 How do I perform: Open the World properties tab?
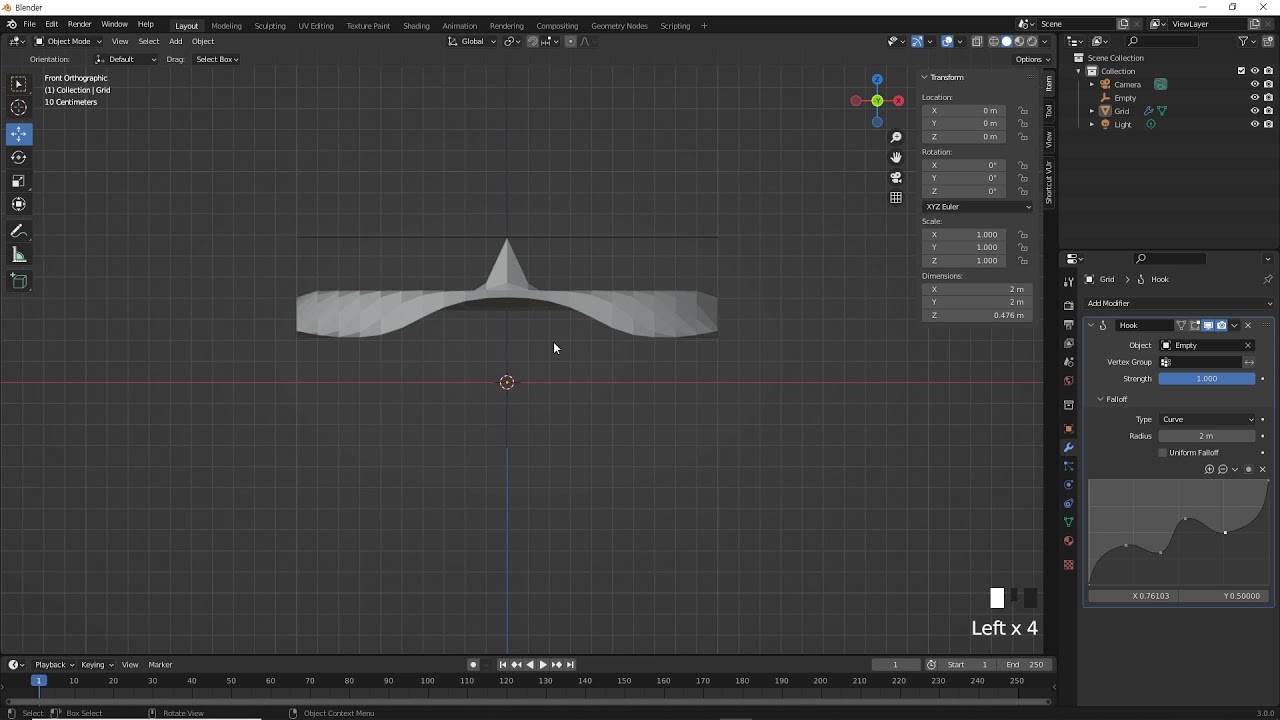pyautogui.click(x=1069, y=380)
